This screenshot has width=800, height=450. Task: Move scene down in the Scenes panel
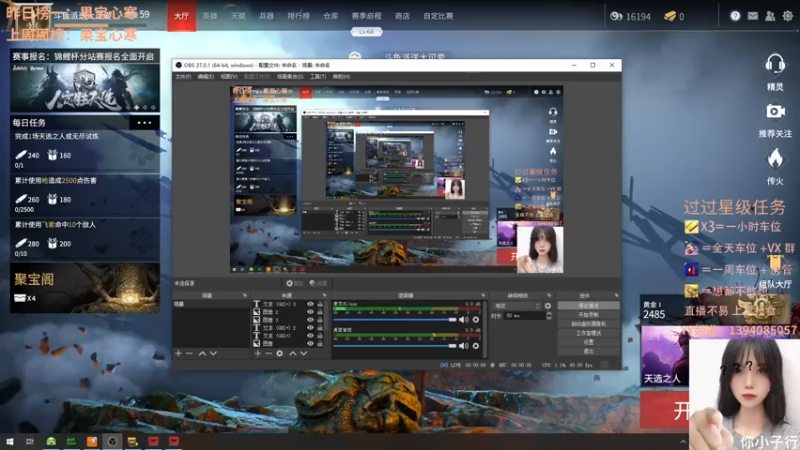tap(213, 353)
